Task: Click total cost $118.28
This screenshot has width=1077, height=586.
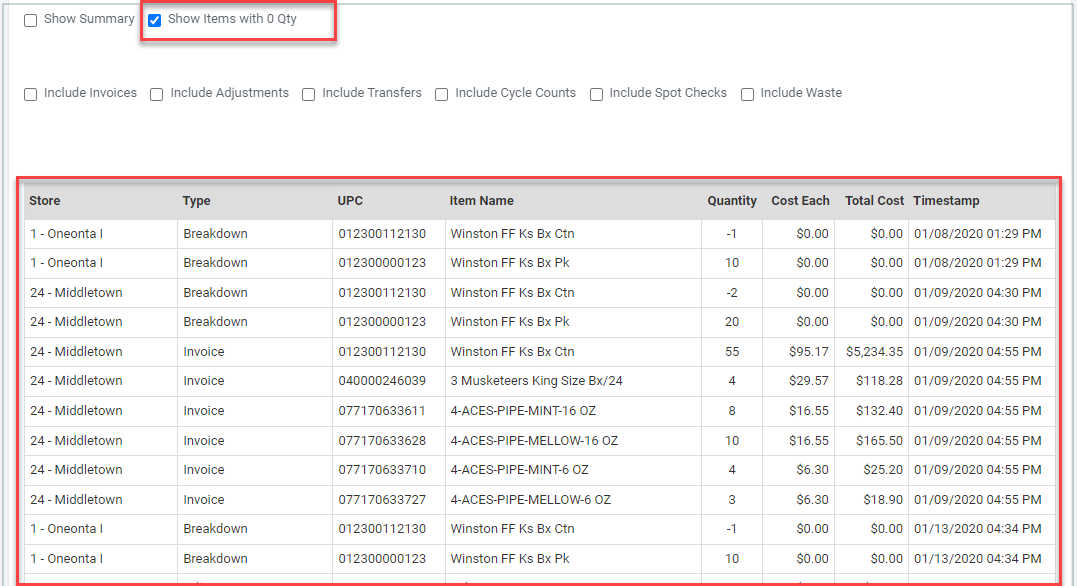Action: pyautogui.click(x=879, y=381)
